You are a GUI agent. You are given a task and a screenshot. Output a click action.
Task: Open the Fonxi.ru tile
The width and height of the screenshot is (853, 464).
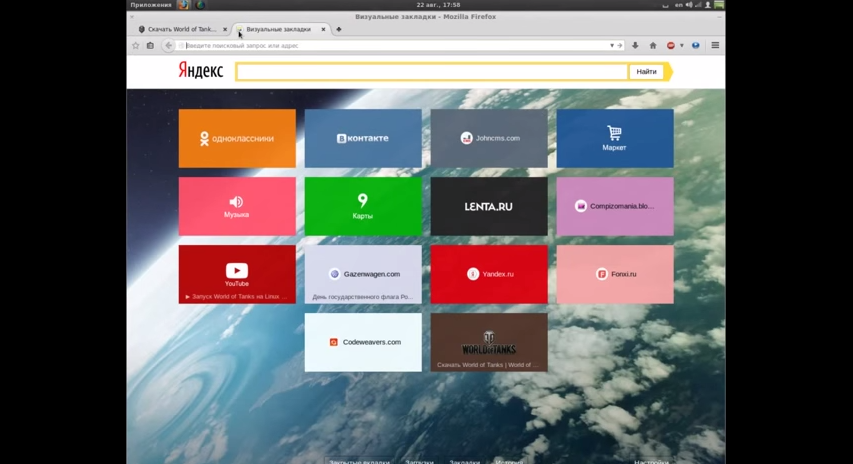pos(615,274)
